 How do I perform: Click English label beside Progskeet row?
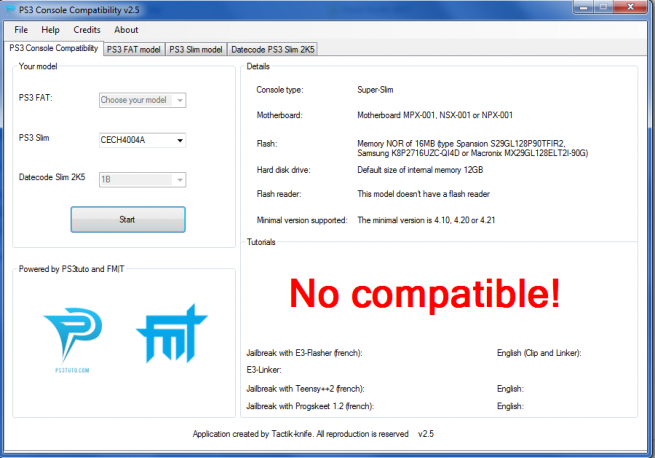point(510,406)
